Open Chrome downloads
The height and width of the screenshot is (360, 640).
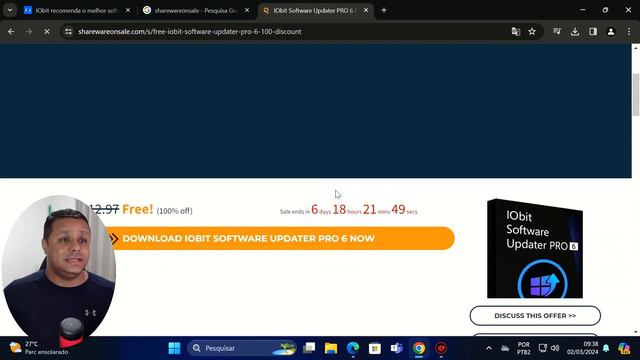click(x=575, y=31)
